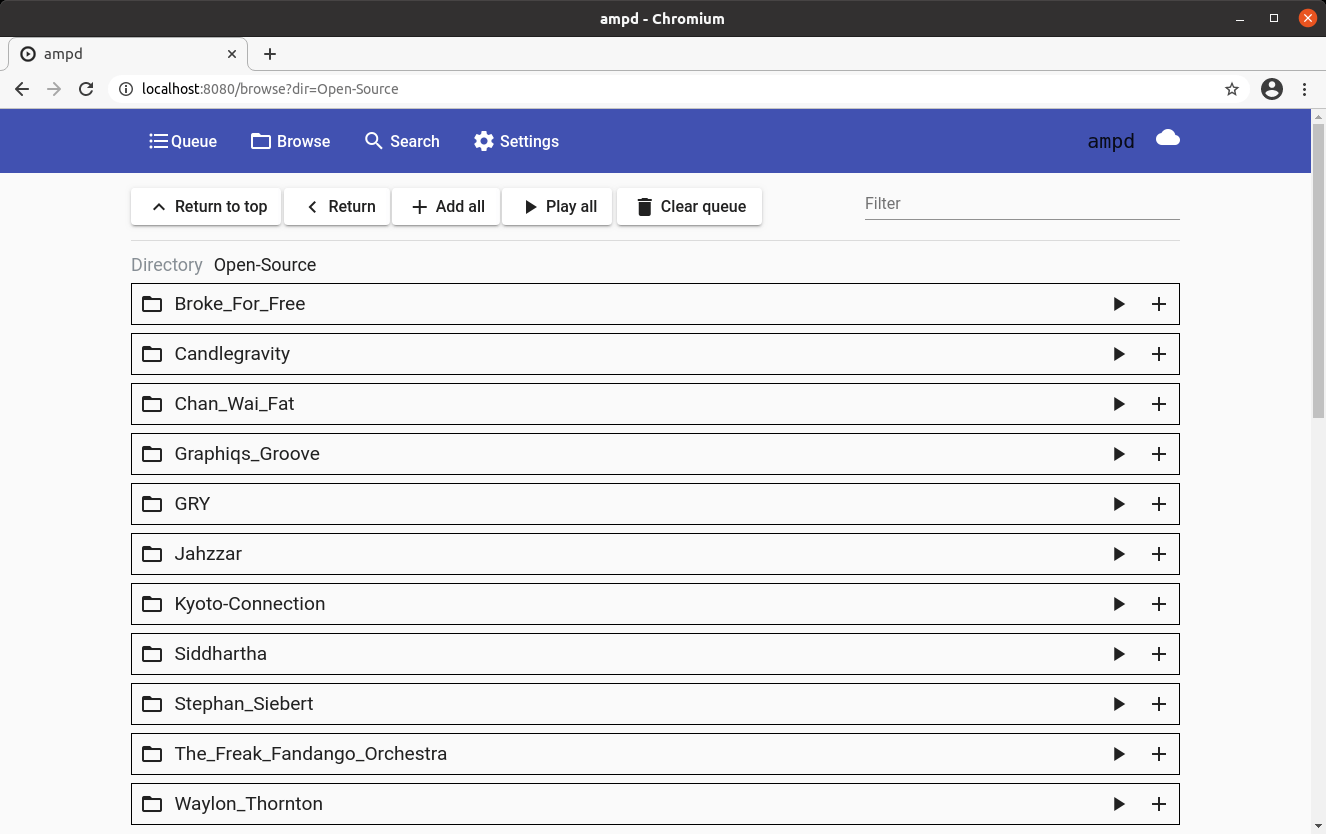Play the GRY folder
This screenshot has height=834, width=1326.
click(x=1119, y=504)
